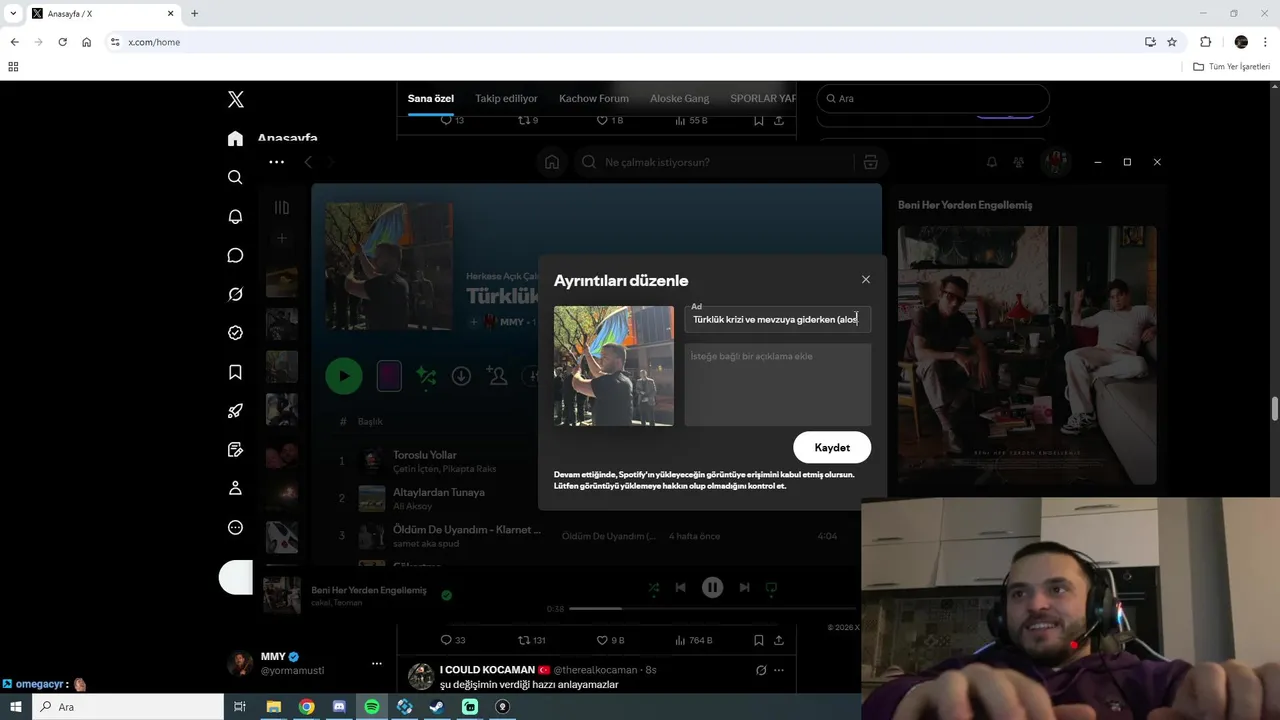
Task: Change playlist cover image in dialog
Action: [x=614, y=366]
